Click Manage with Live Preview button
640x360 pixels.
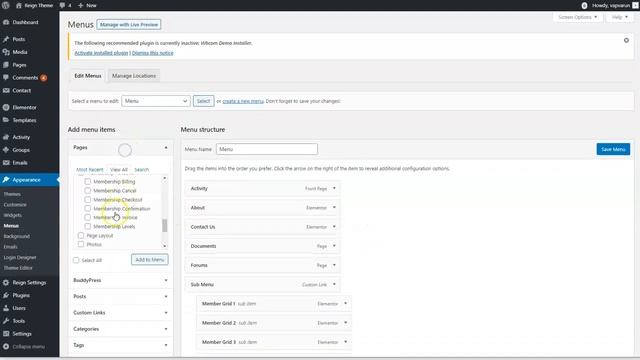pyautogui.click(x=129, y=24)
